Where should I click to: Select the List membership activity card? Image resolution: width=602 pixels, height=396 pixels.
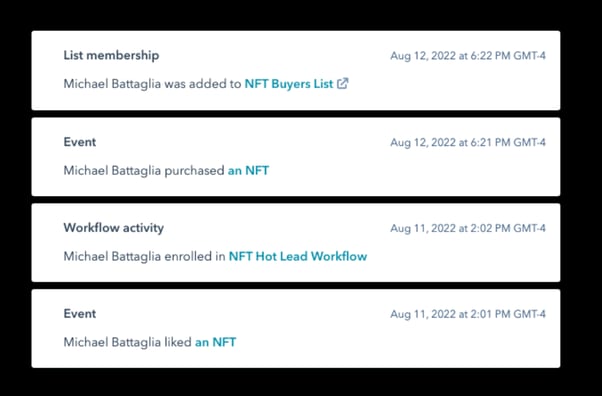point(296,70)
